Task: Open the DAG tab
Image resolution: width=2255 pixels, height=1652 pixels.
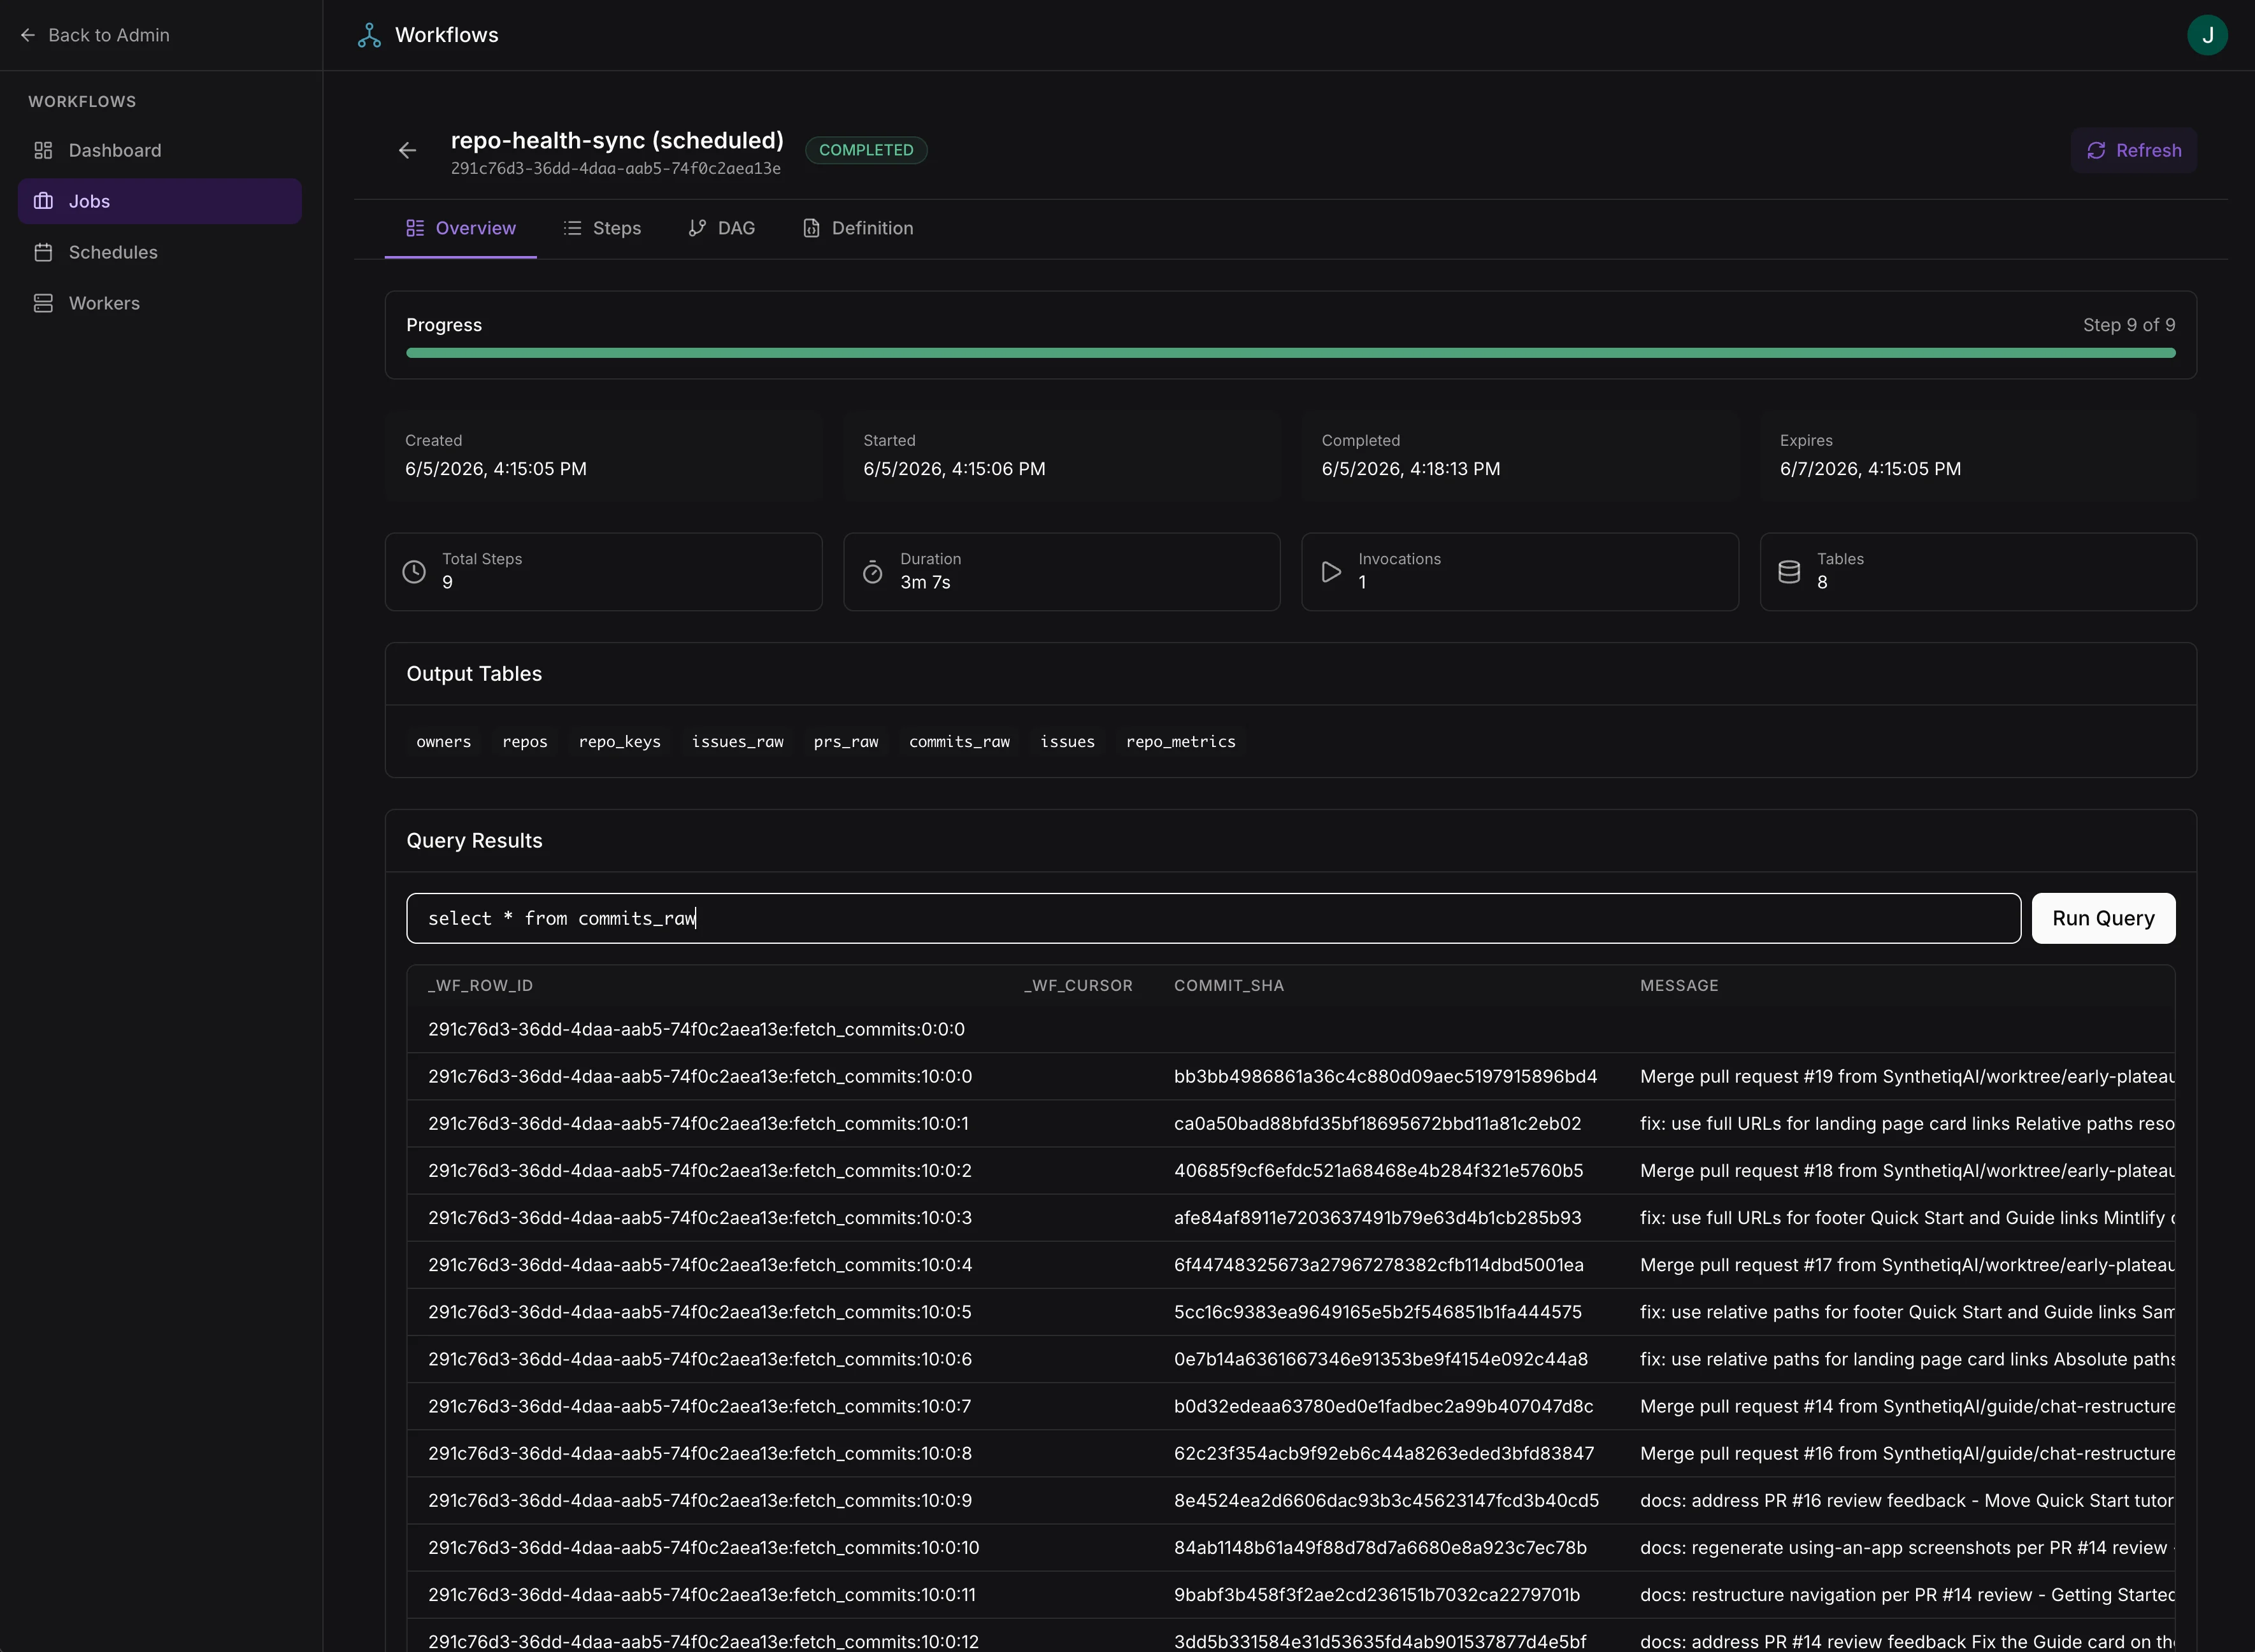Action: point(721,228)
